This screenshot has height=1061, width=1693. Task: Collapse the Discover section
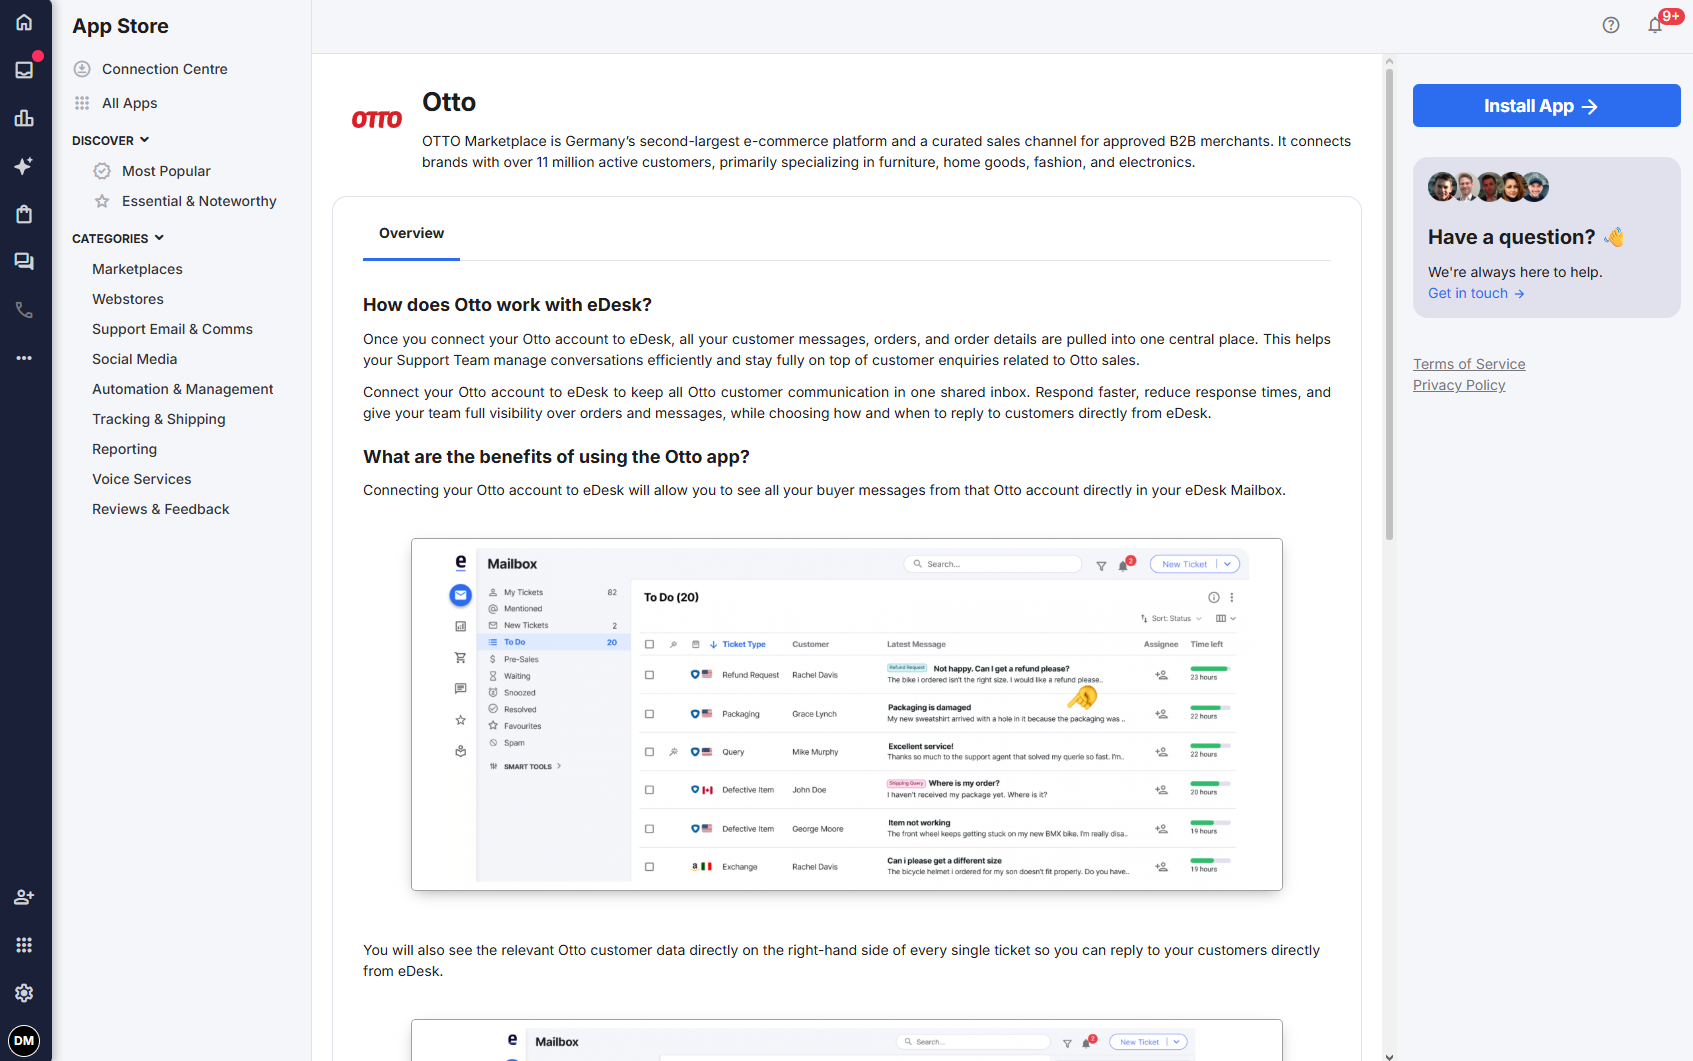pos(110,140)
